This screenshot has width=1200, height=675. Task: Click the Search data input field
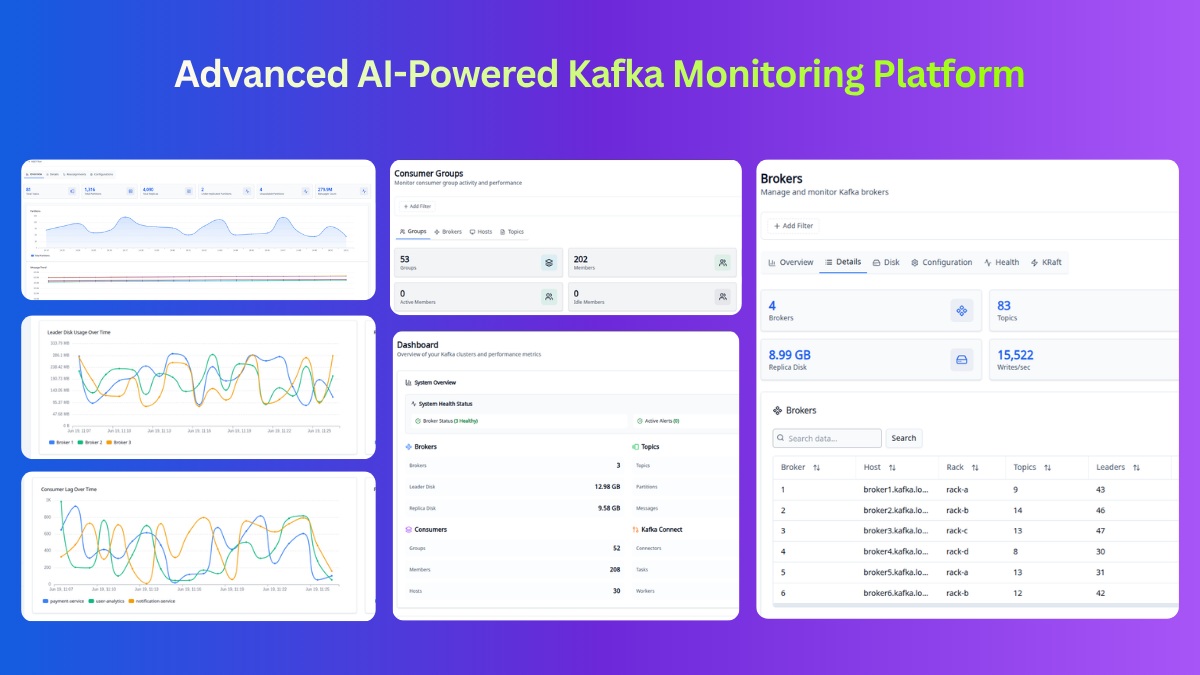pyautogui.click(x=827, y=438)
